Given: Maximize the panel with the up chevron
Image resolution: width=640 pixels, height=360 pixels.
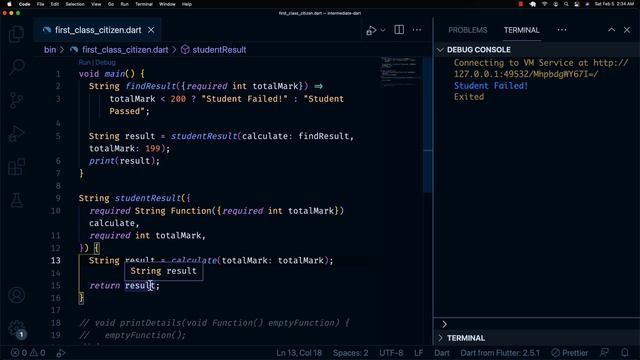Looking at the screenshot, I should tap(611, 30).
